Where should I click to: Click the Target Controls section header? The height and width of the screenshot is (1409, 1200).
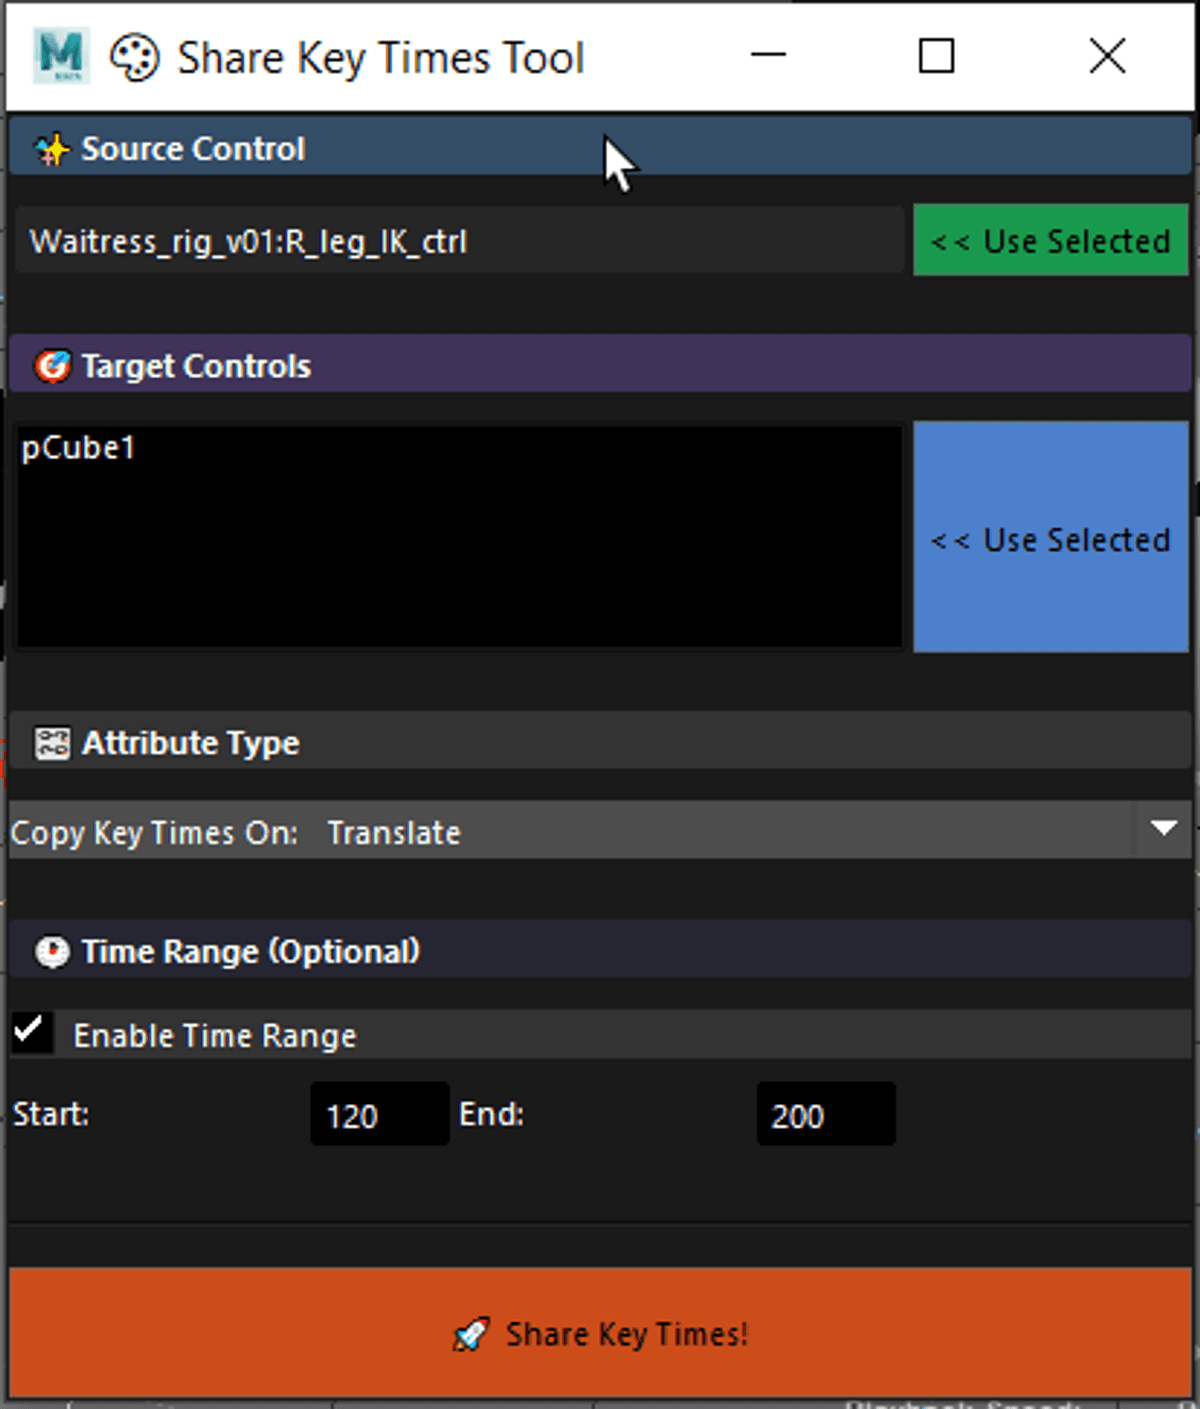(x=600, y=366)
